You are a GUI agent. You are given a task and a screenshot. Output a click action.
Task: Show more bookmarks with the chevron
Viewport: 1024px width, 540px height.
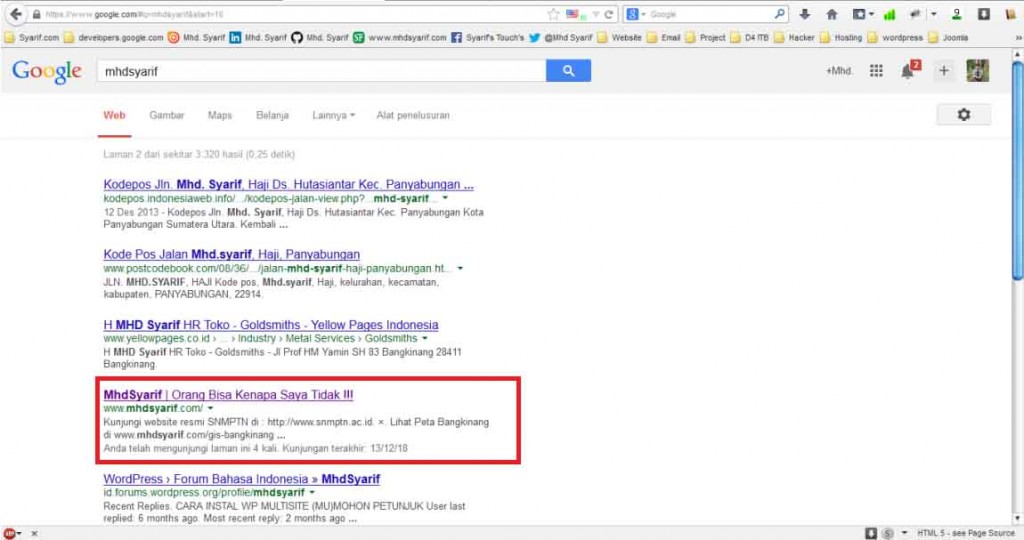tap(1017, 38)
